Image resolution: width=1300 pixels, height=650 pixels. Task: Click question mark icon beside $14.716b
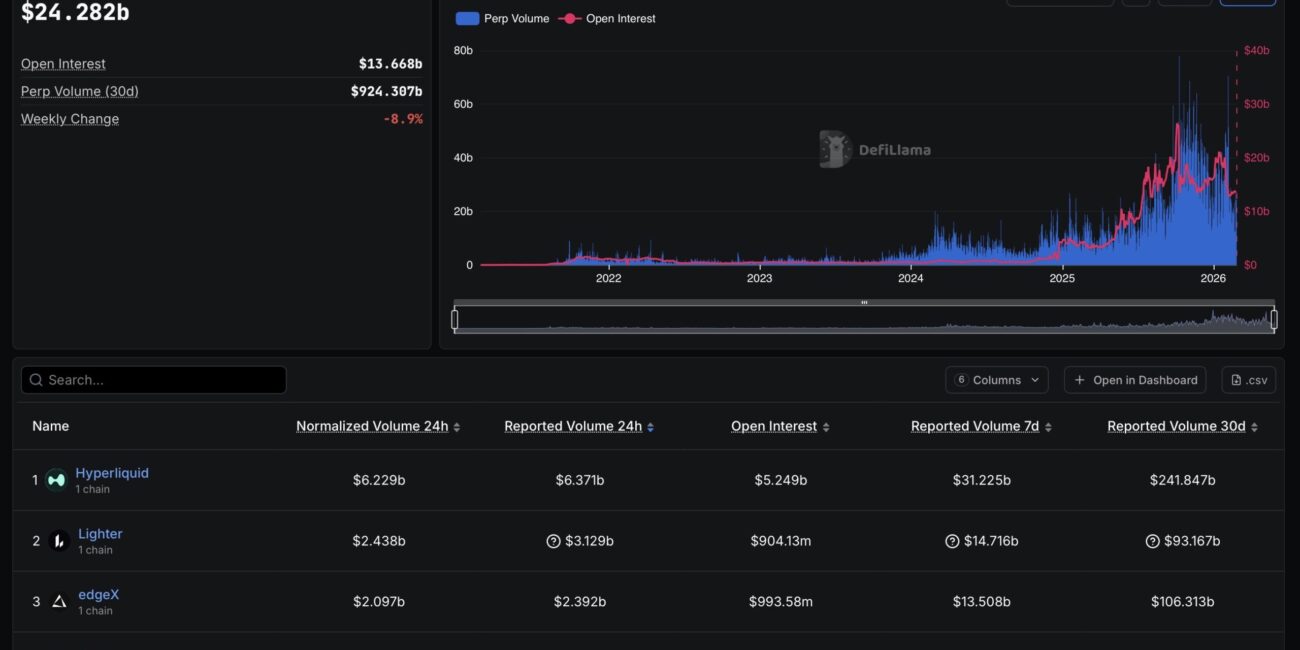tap(952, 541)
